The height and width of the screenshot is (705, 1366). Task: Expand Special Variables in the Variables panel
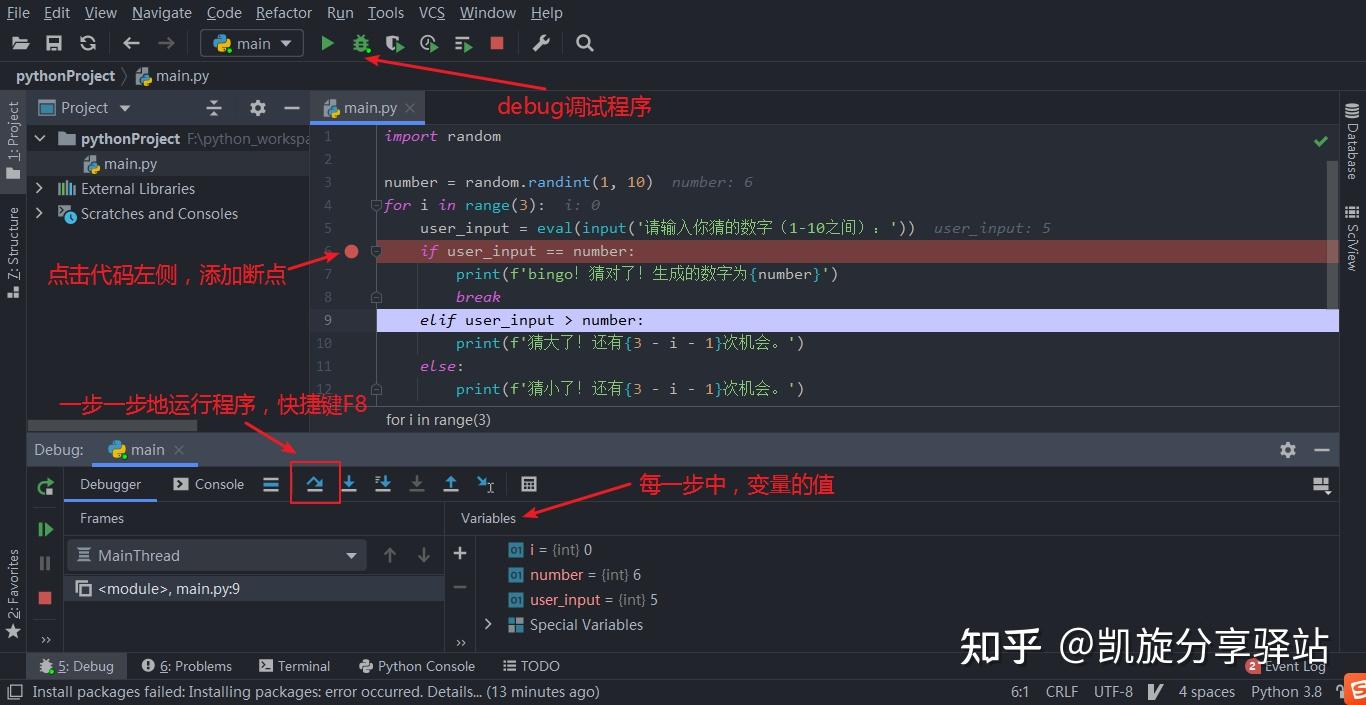pos(488,624)
